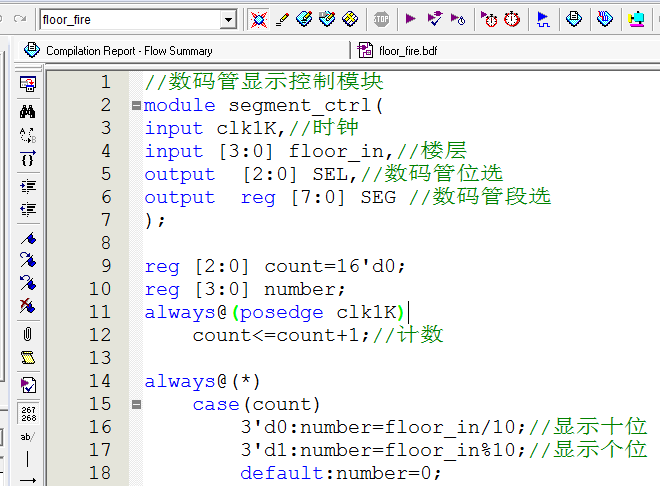Decrease indent using sidebar icon
This screenshot has height=486, width=660.
[x=28, y=209]
